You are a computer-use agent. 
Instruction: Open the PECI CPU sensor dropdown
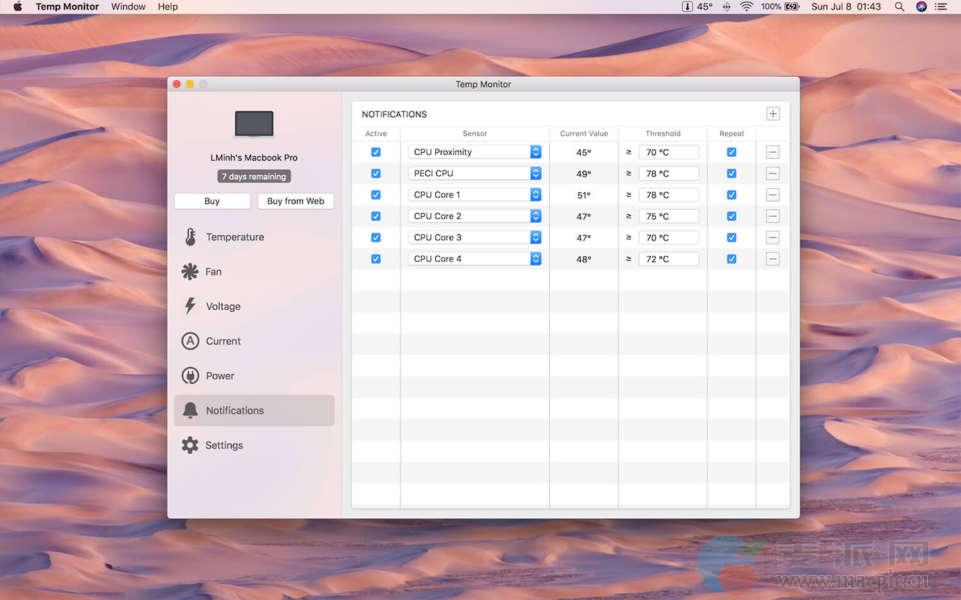(535, 174)
